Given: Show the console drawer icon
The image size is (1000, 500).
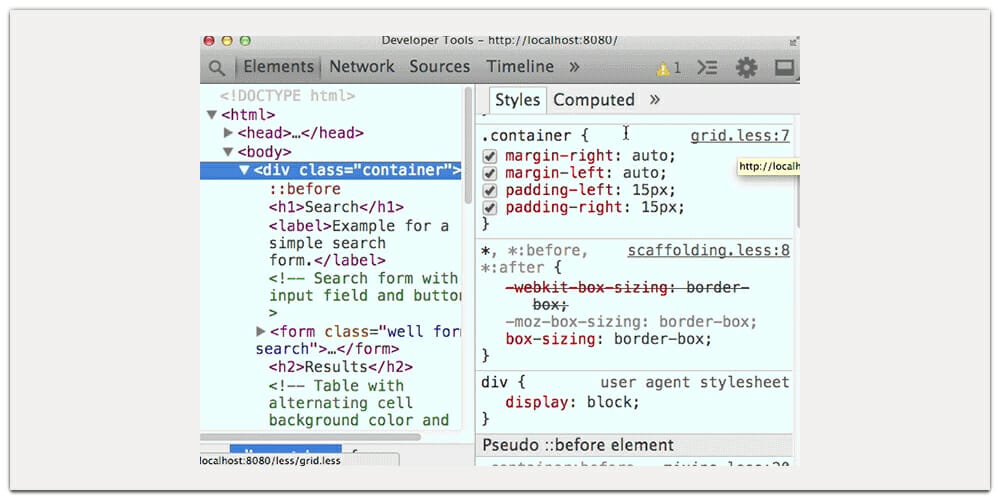Looking at the screenshot, I should tap(707, 67).
